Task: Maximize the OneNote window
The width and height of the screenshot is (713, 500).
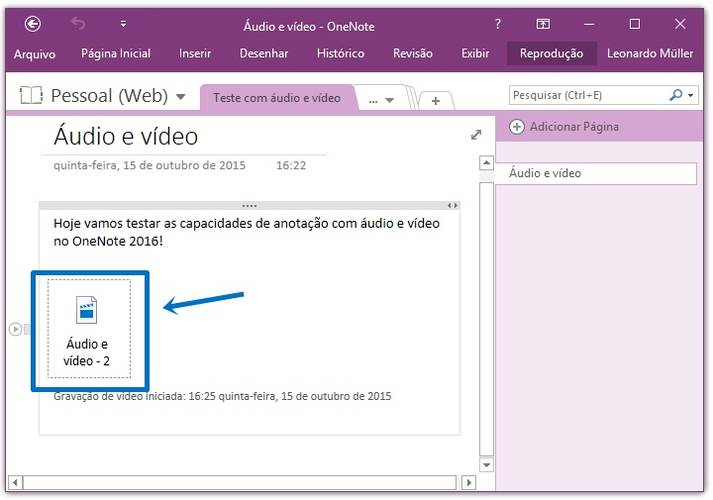Action: [x=635, y=24]
